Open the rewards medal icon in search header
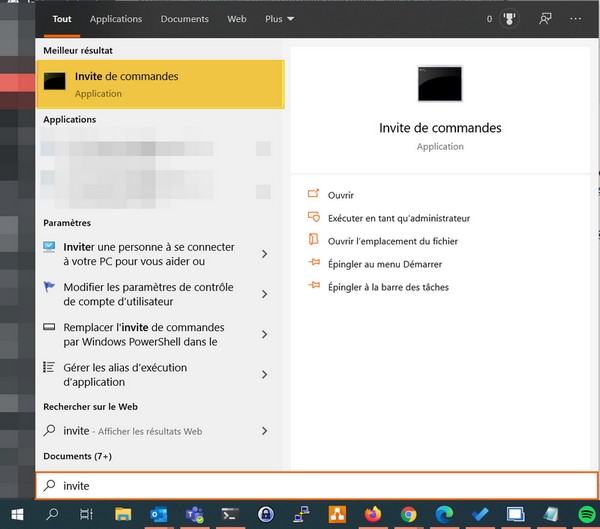The width and height of the screenshot is (600, 529). click(508, 19)
